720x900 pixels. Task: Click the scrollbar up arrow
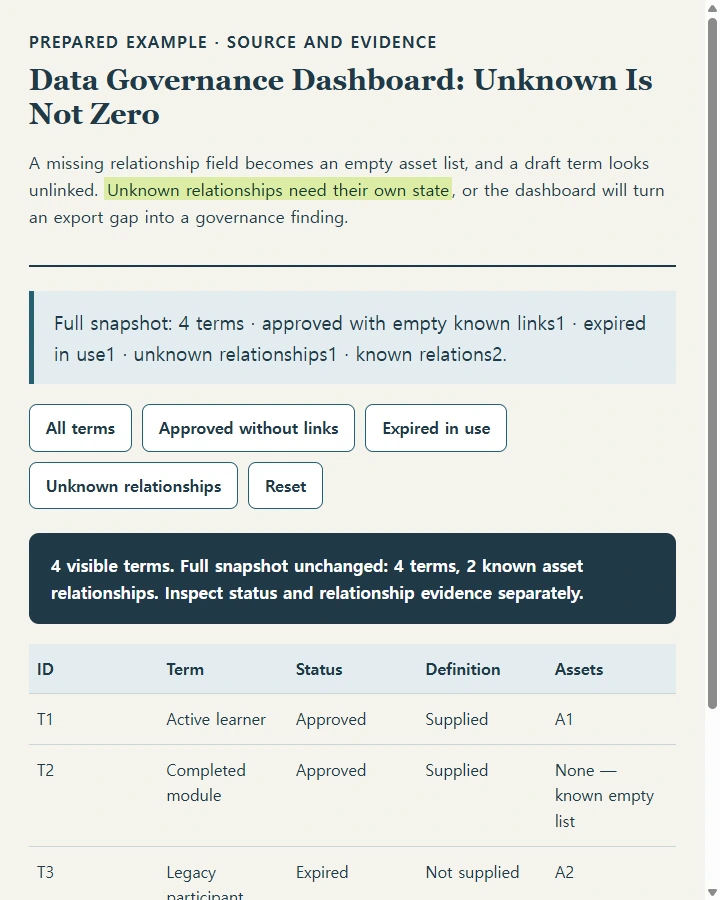click(x=713, y=7)
